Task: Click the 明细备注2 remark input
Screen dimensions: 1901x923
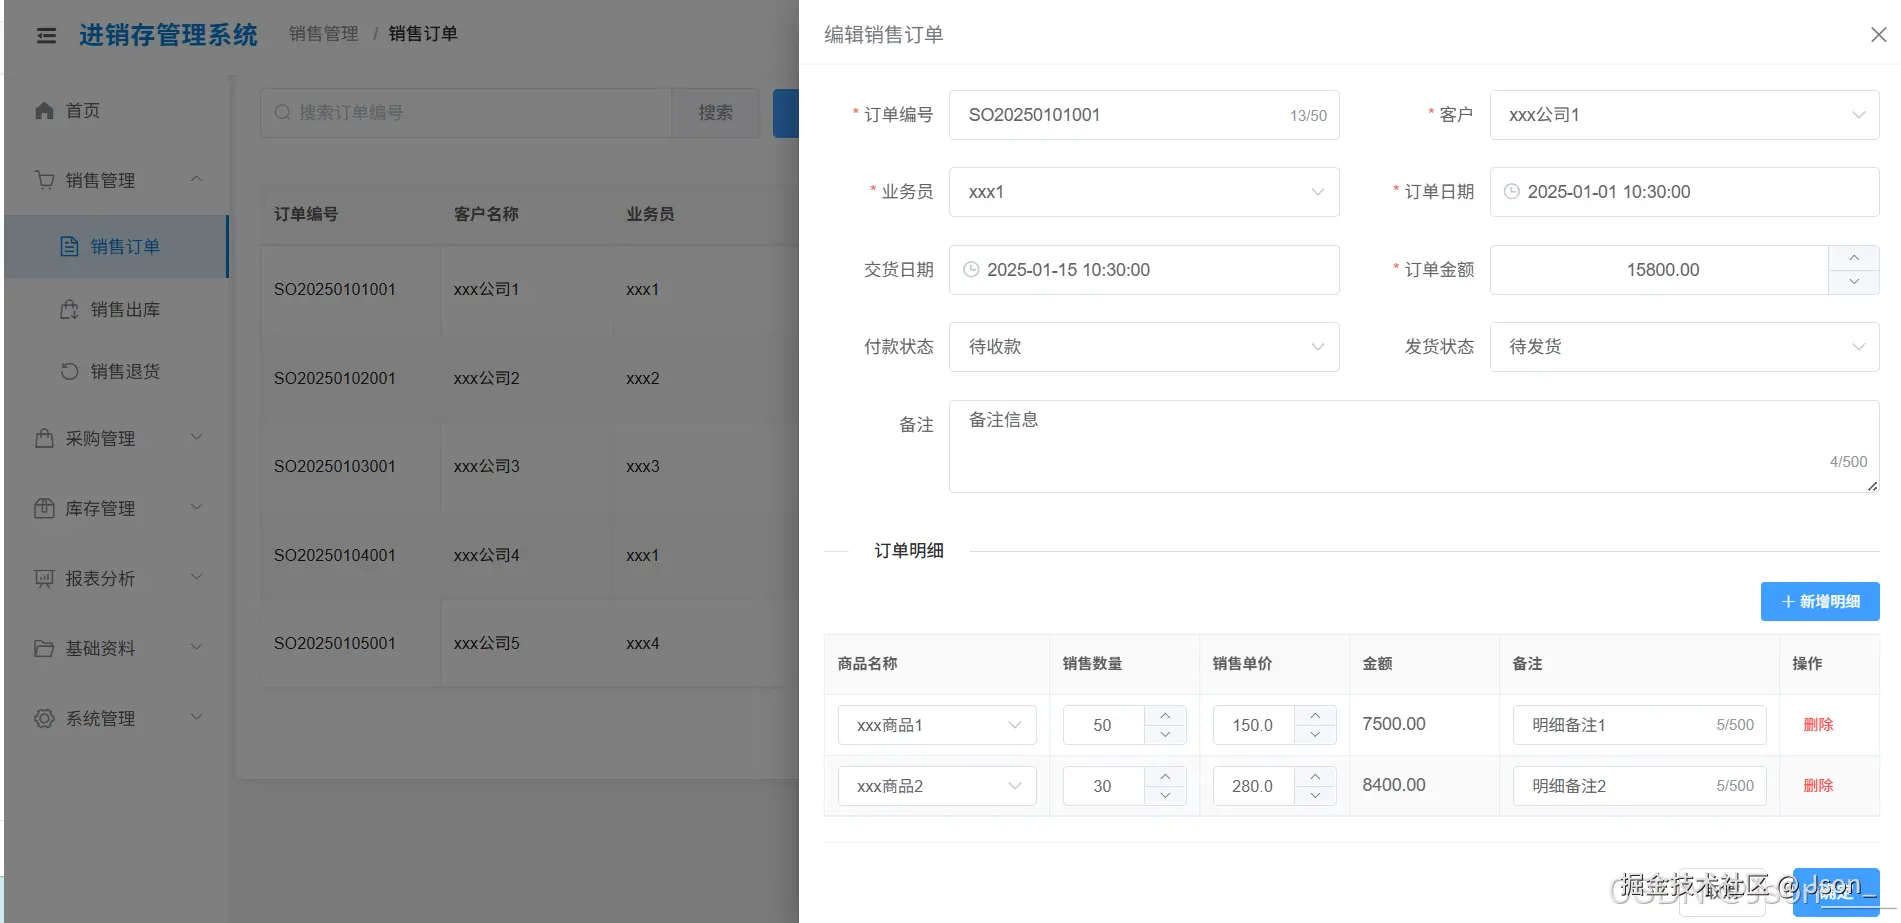Action: (1640, 786)
